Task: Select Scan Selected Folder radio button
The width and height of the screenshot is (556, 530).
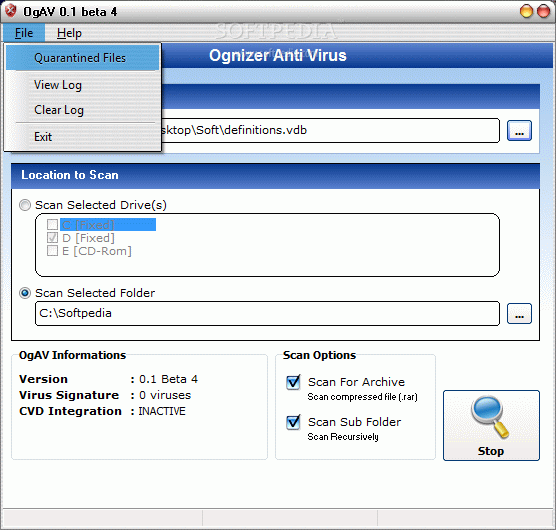Action: pos(25,293)
